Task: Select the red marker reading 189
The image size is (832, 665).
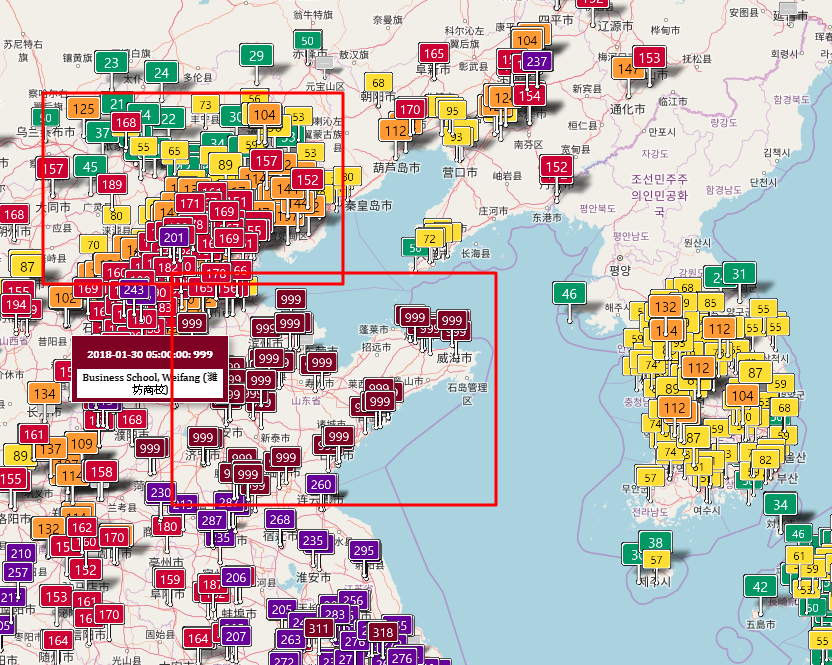Action: tap(111, 184)
